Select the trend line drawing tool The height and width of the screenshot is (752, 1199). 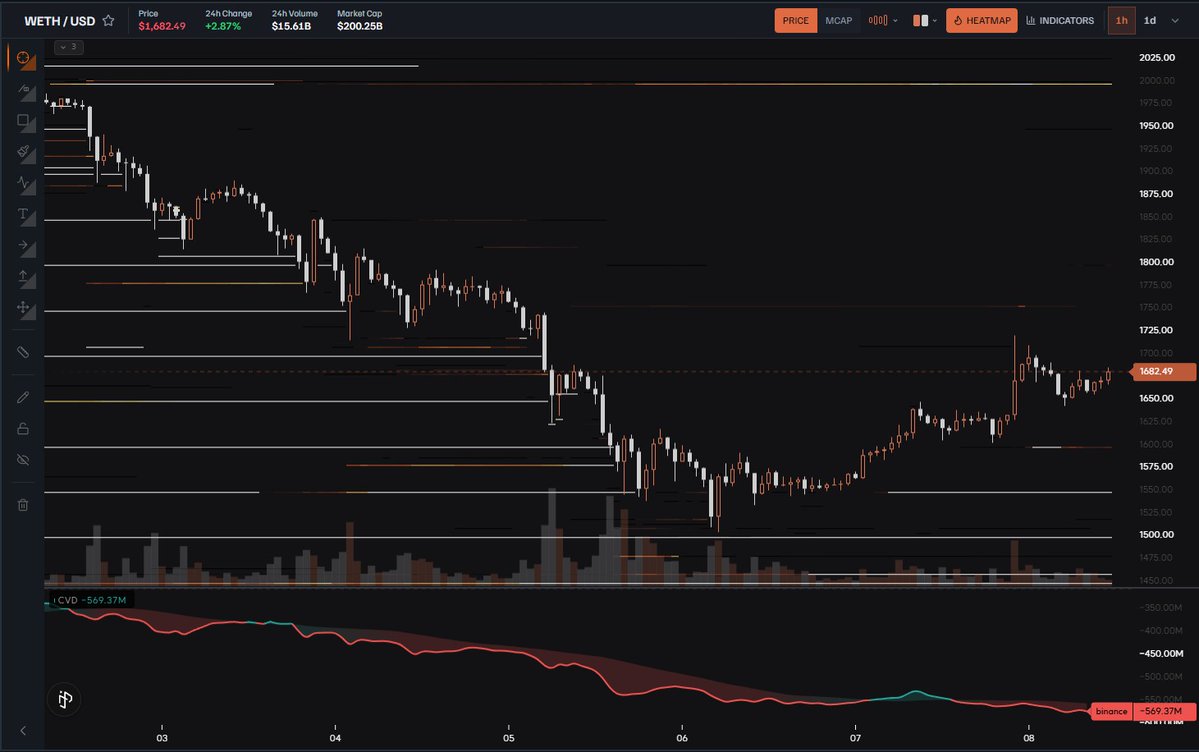(23, 90)
